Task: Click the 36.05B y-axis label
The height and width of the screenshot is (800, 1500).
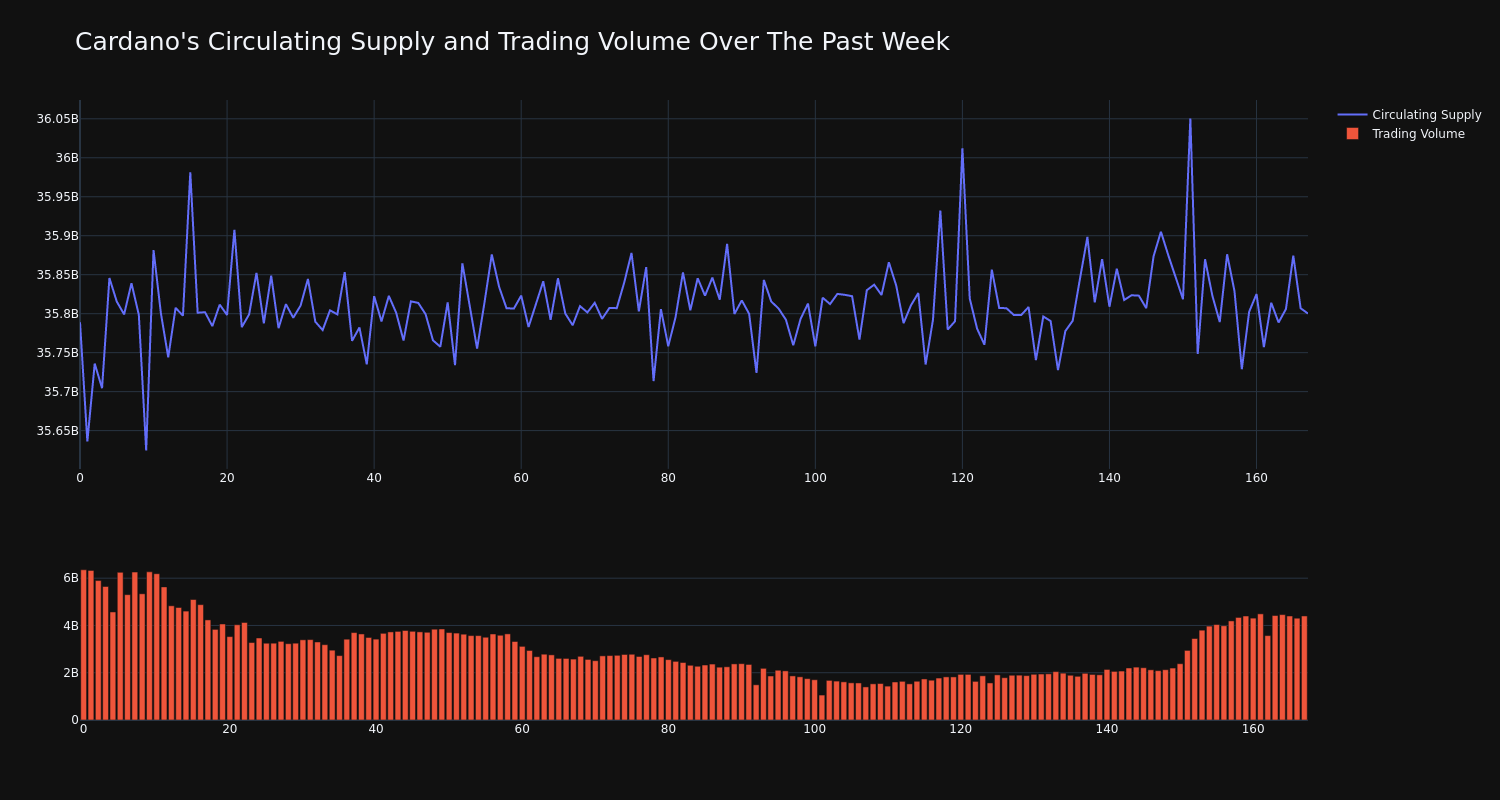Action: tap(57, 119)
